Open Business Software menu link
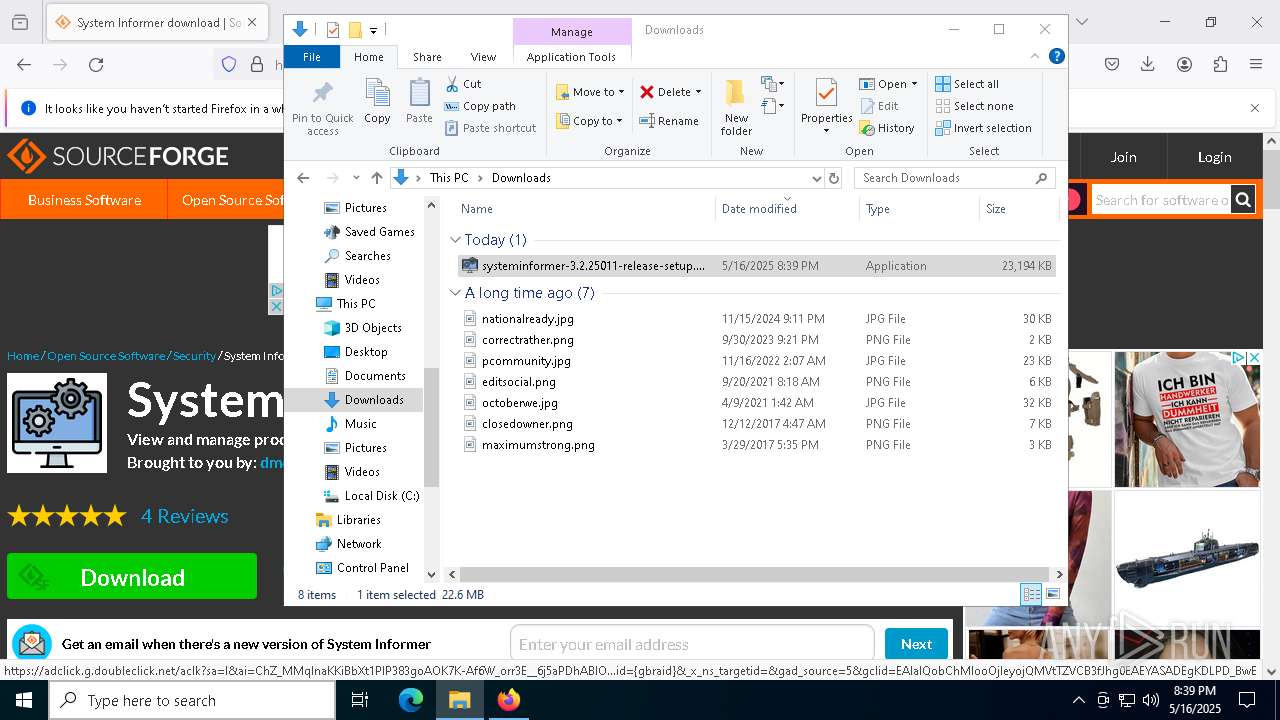This screenshot has height=720, width=1280. tap(84, 200)
